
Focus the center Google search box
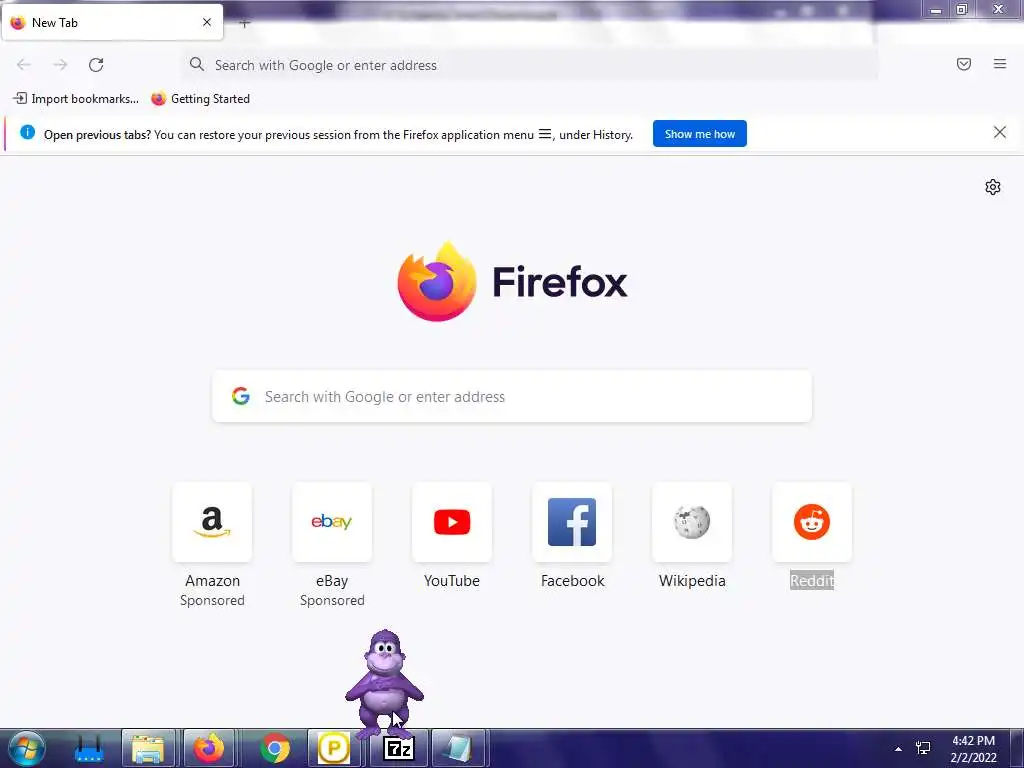512,396
